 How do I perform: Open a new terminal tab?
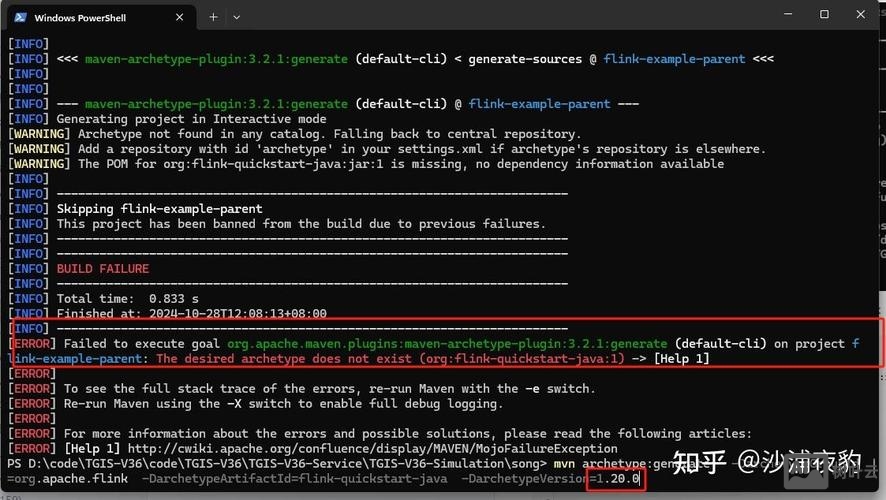pos(213,17)
